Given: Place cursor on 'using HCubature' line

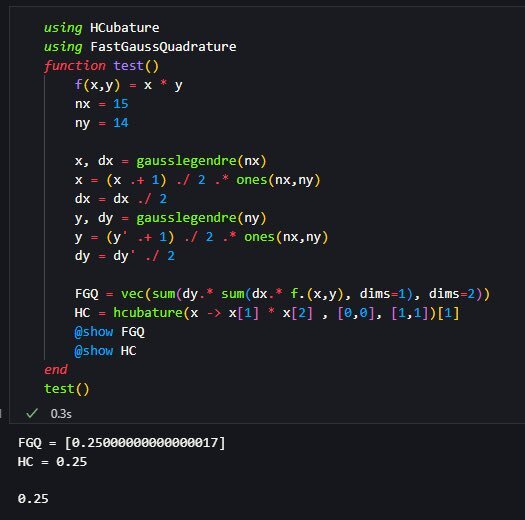Looking at the screenshot, I should (101, 27).
